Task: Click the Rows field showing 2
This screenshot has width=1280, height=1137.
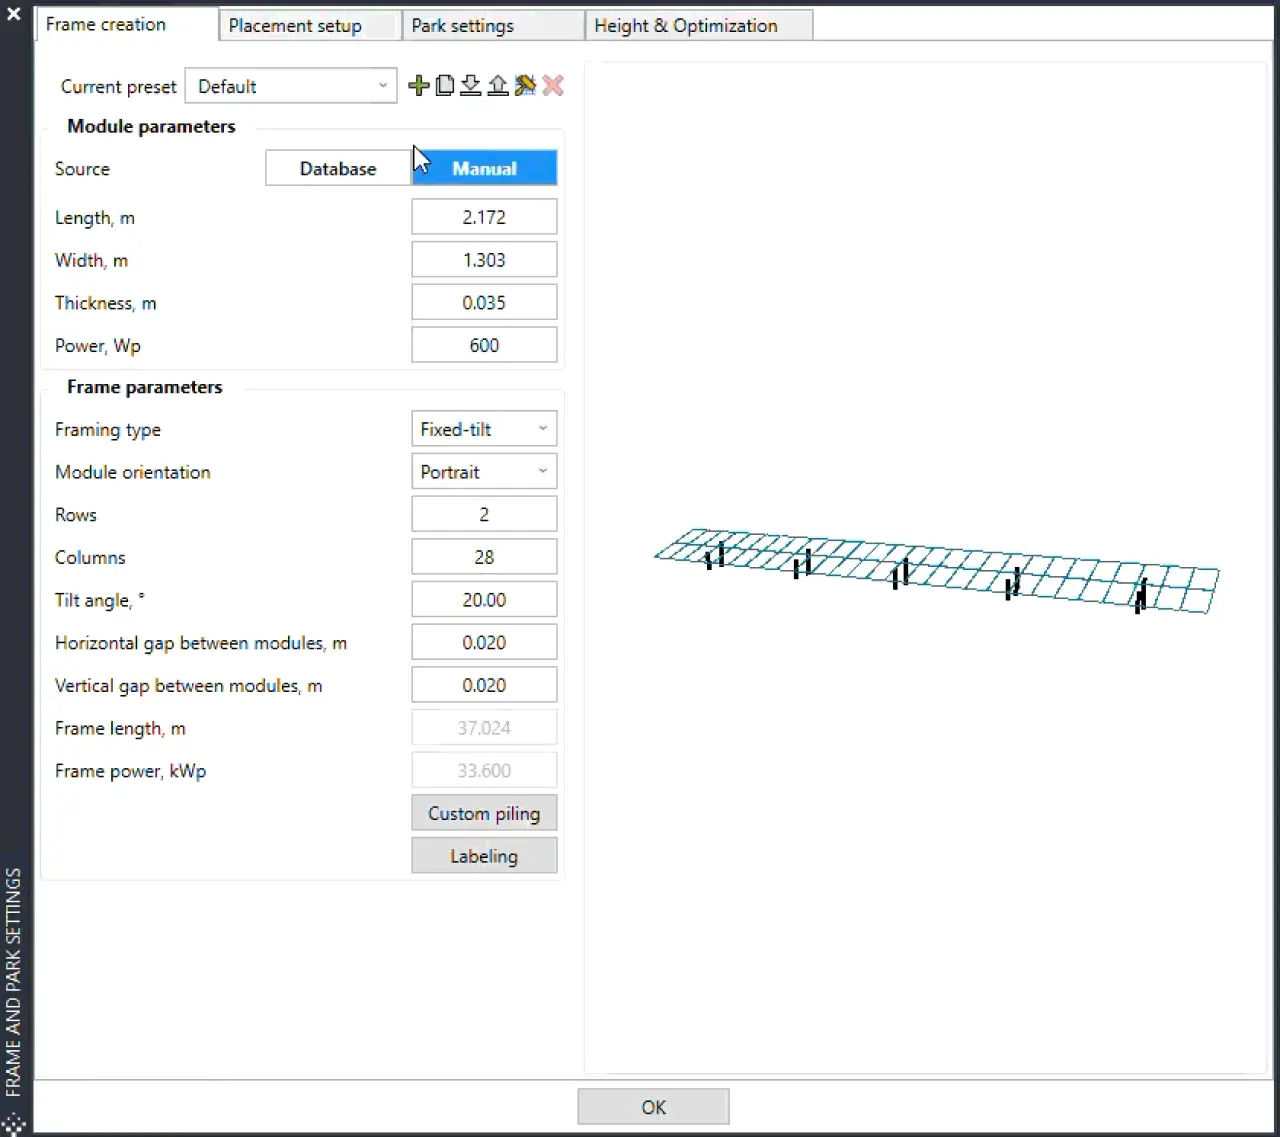Action: pos(484,514)
